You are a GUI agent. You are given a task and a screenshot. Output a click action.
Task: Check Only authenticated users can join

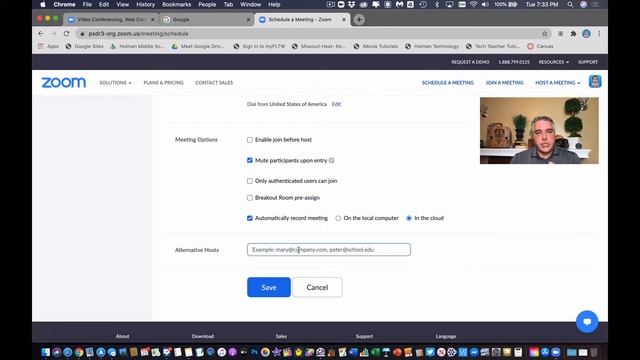point(250,181)
